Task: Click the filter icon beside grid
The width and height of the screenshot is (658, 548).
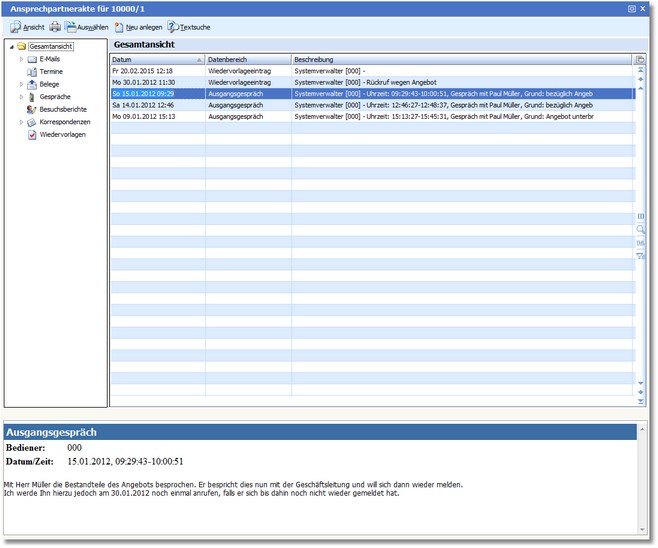Action: coord(641,255)
